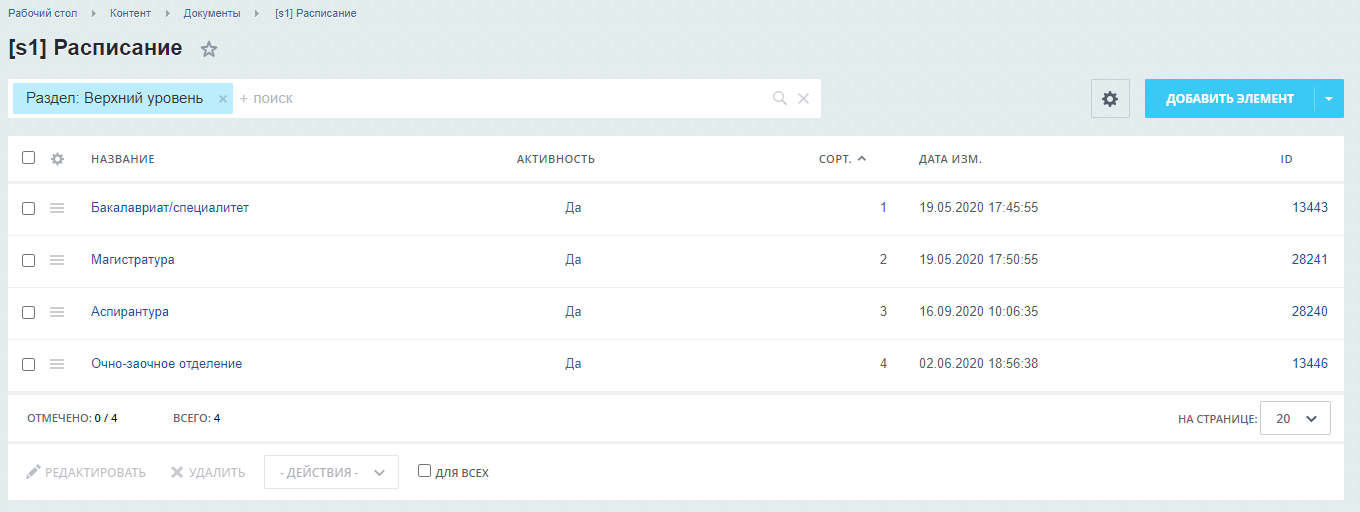Open row menu for Бакалавриат/специалитет
Image resolution: width=1360 pixels, height=512 pixels.
pos(57,208)
